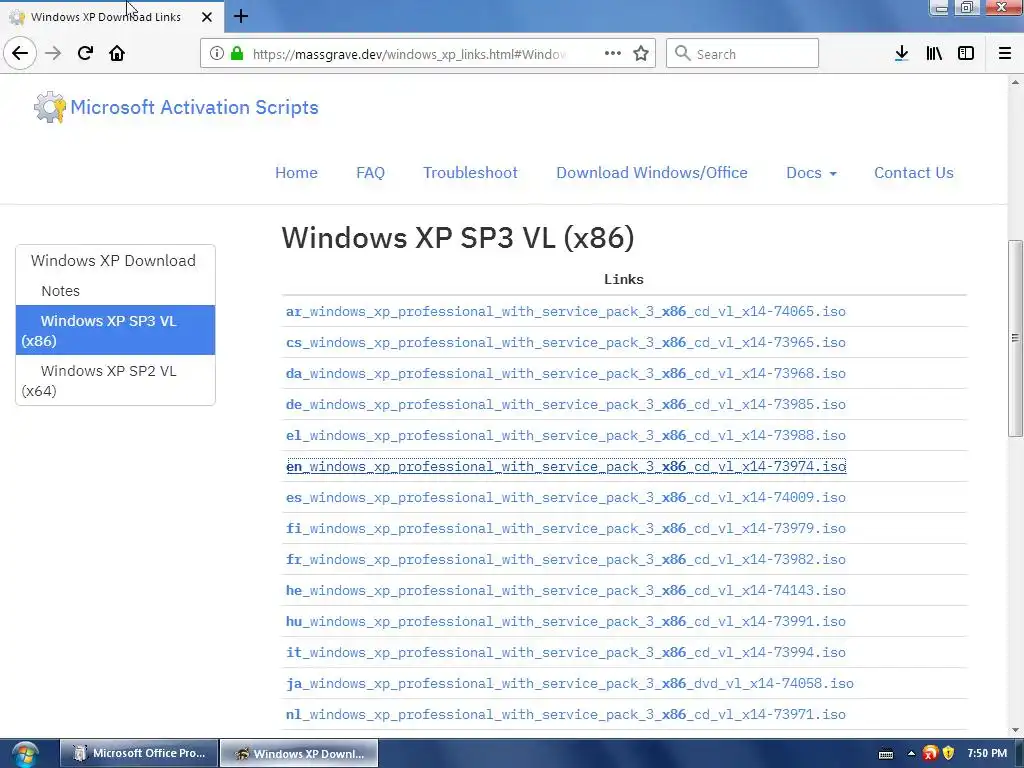
Task: Bookmark this page with the star icon
Action: [641, 54]
